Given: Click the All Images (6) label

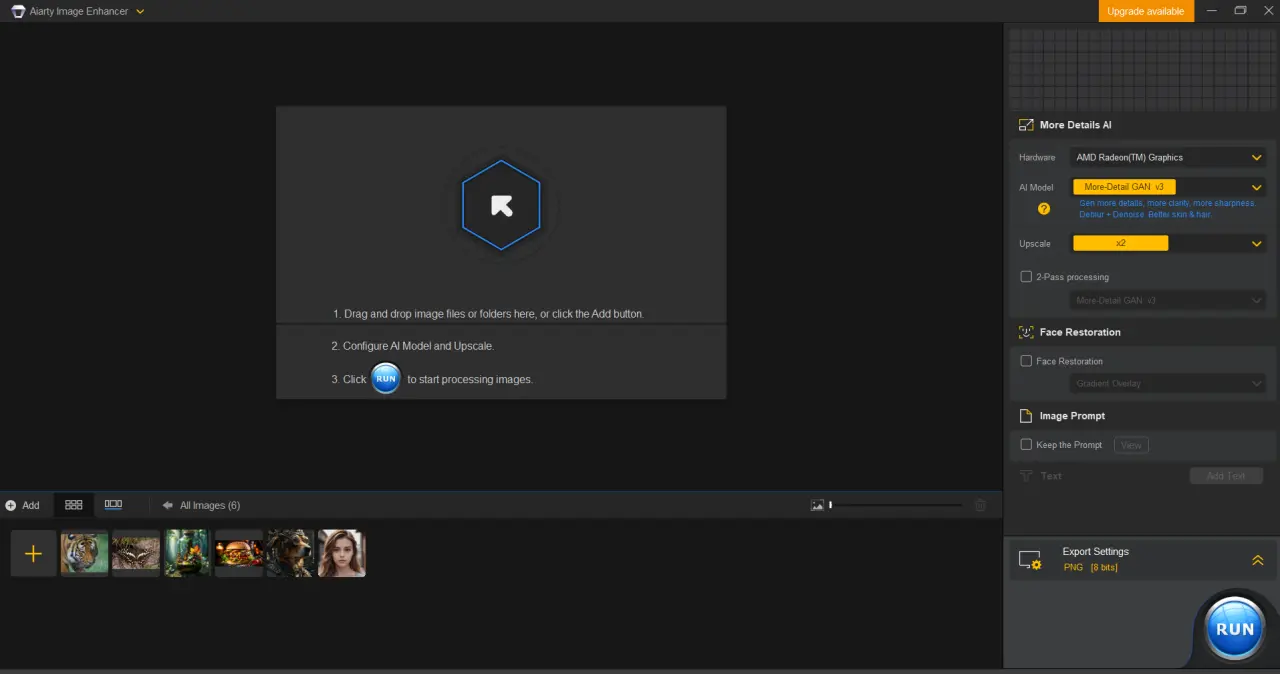Looking at the screenshot, I should point(210,505).
